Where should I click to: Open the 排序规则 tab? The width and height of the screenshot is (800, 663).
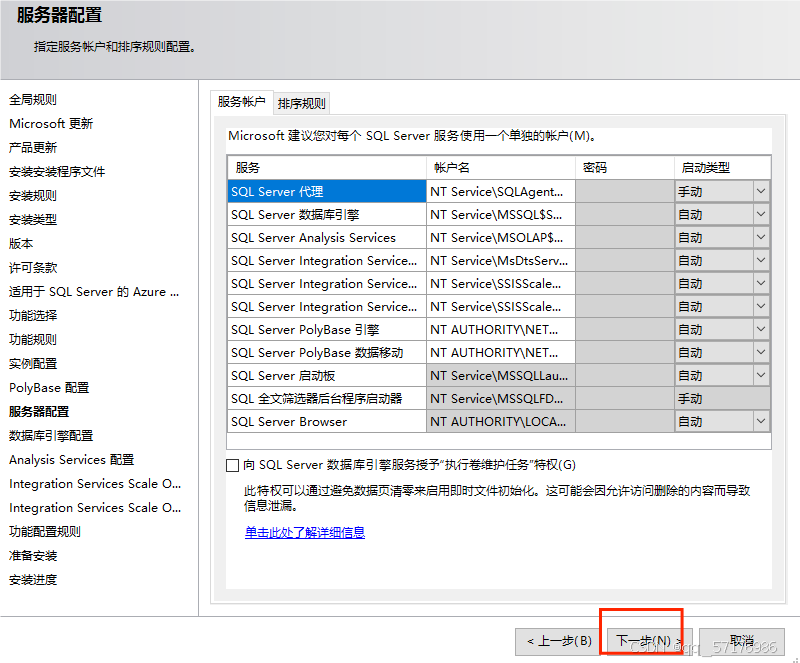pos(302,104)
